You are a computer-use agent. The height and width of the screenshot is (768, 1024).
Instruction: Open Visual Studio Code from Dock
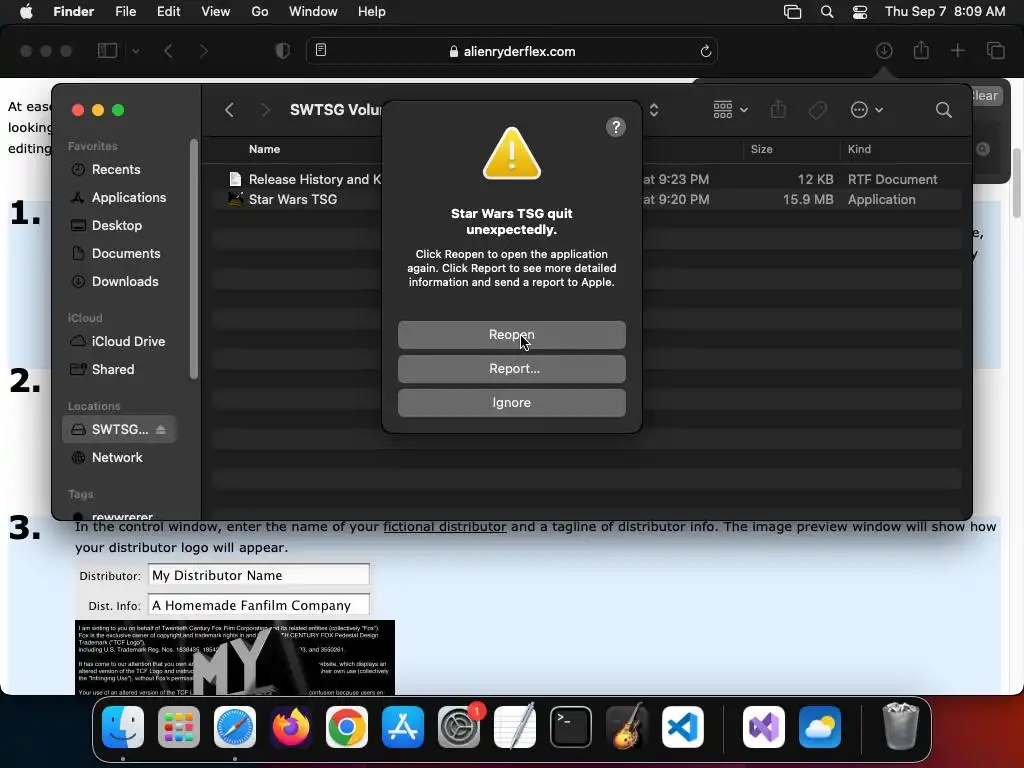[682, 727]
